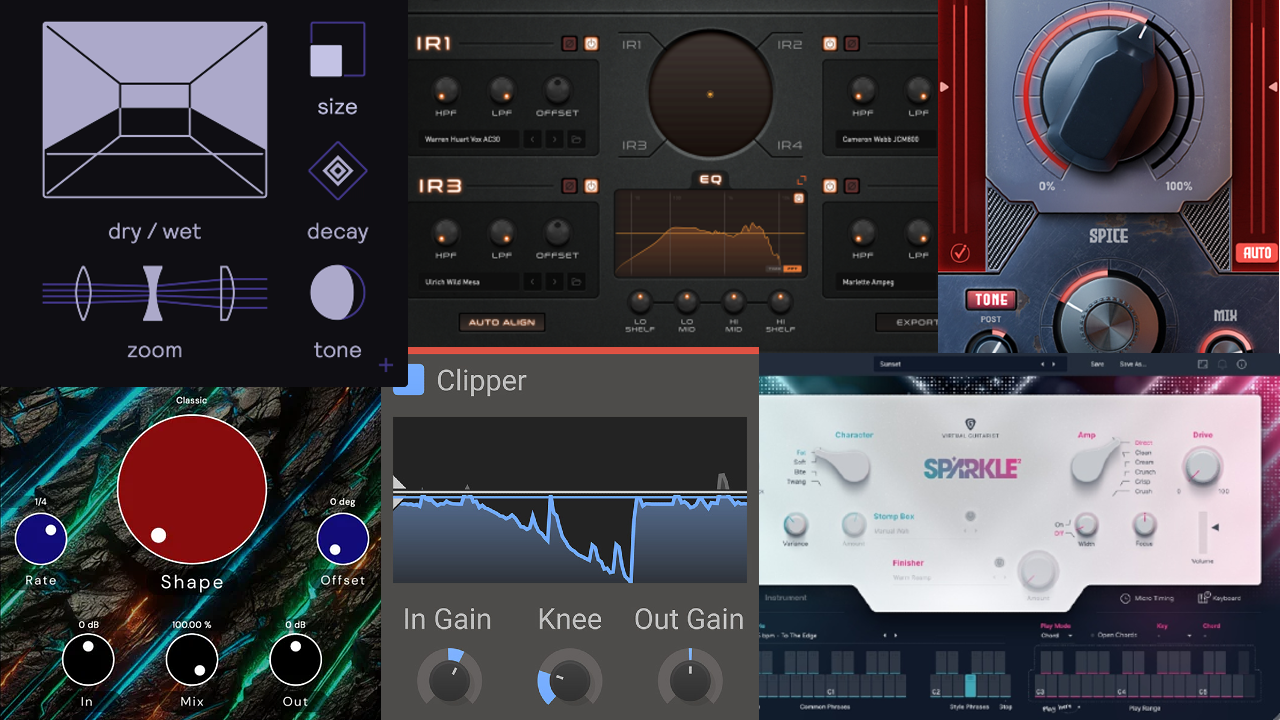1280x720 pixels.
Task: Click the TONE button
Action: (x=991, y=299)
